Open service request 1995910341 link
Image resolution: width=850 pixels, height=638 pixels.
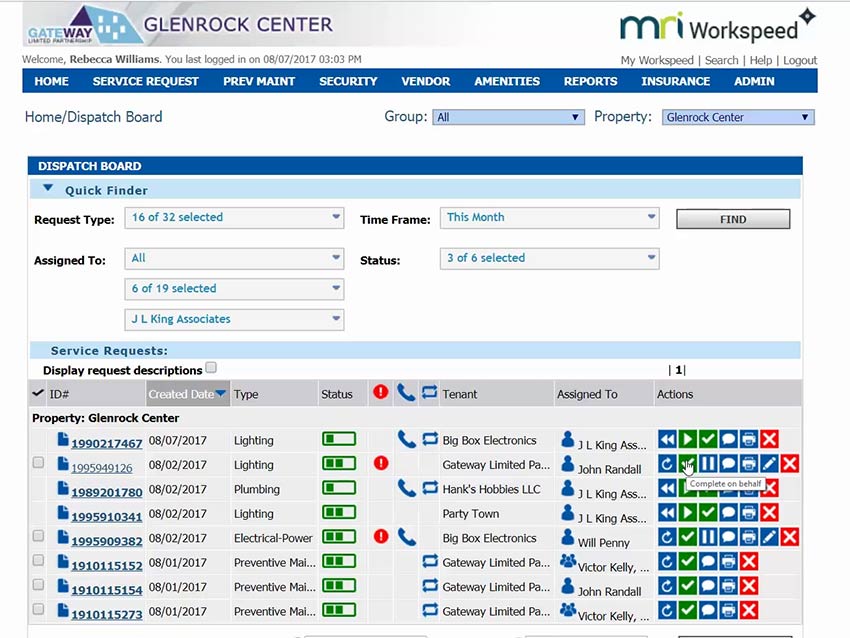click(x=107, y=517)
